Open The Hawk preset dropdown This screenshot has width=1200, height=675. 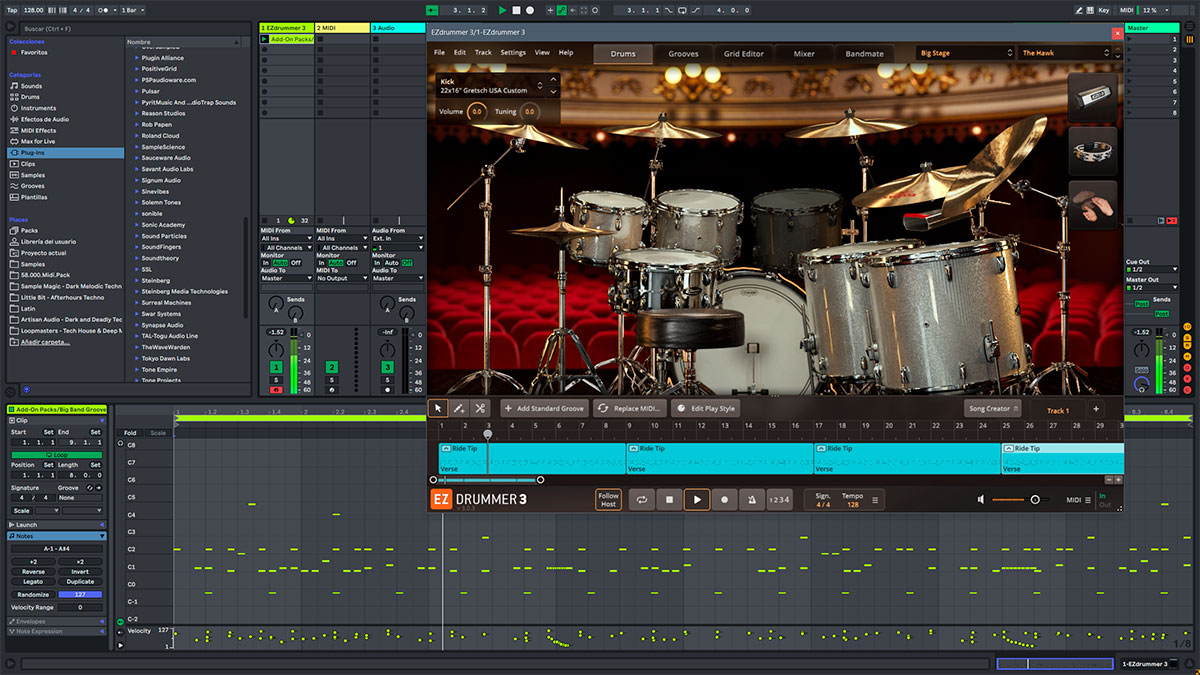(x=1064, y=53)
